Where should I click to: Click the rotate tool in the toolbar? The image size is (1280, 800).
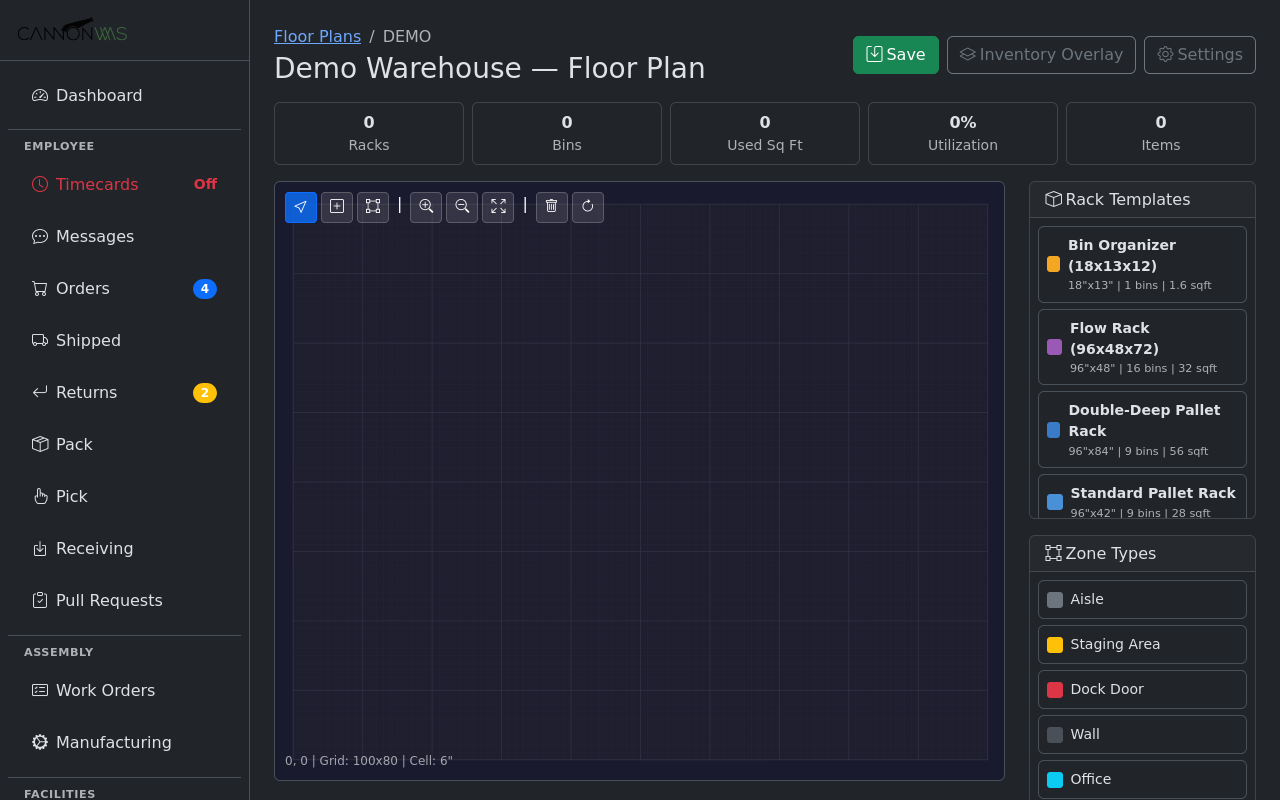click(588, 207)
